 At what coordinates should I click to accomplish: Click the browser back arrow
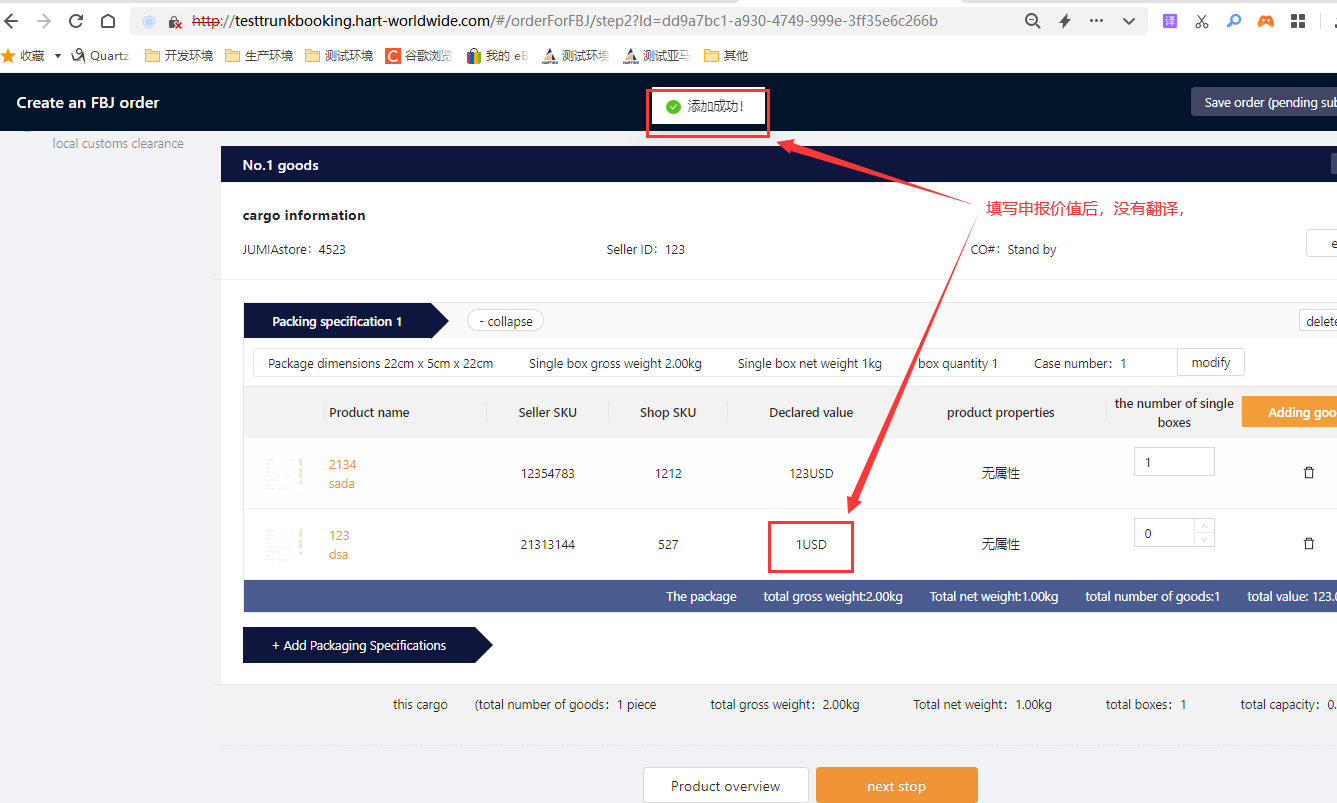tap(12, 21)
